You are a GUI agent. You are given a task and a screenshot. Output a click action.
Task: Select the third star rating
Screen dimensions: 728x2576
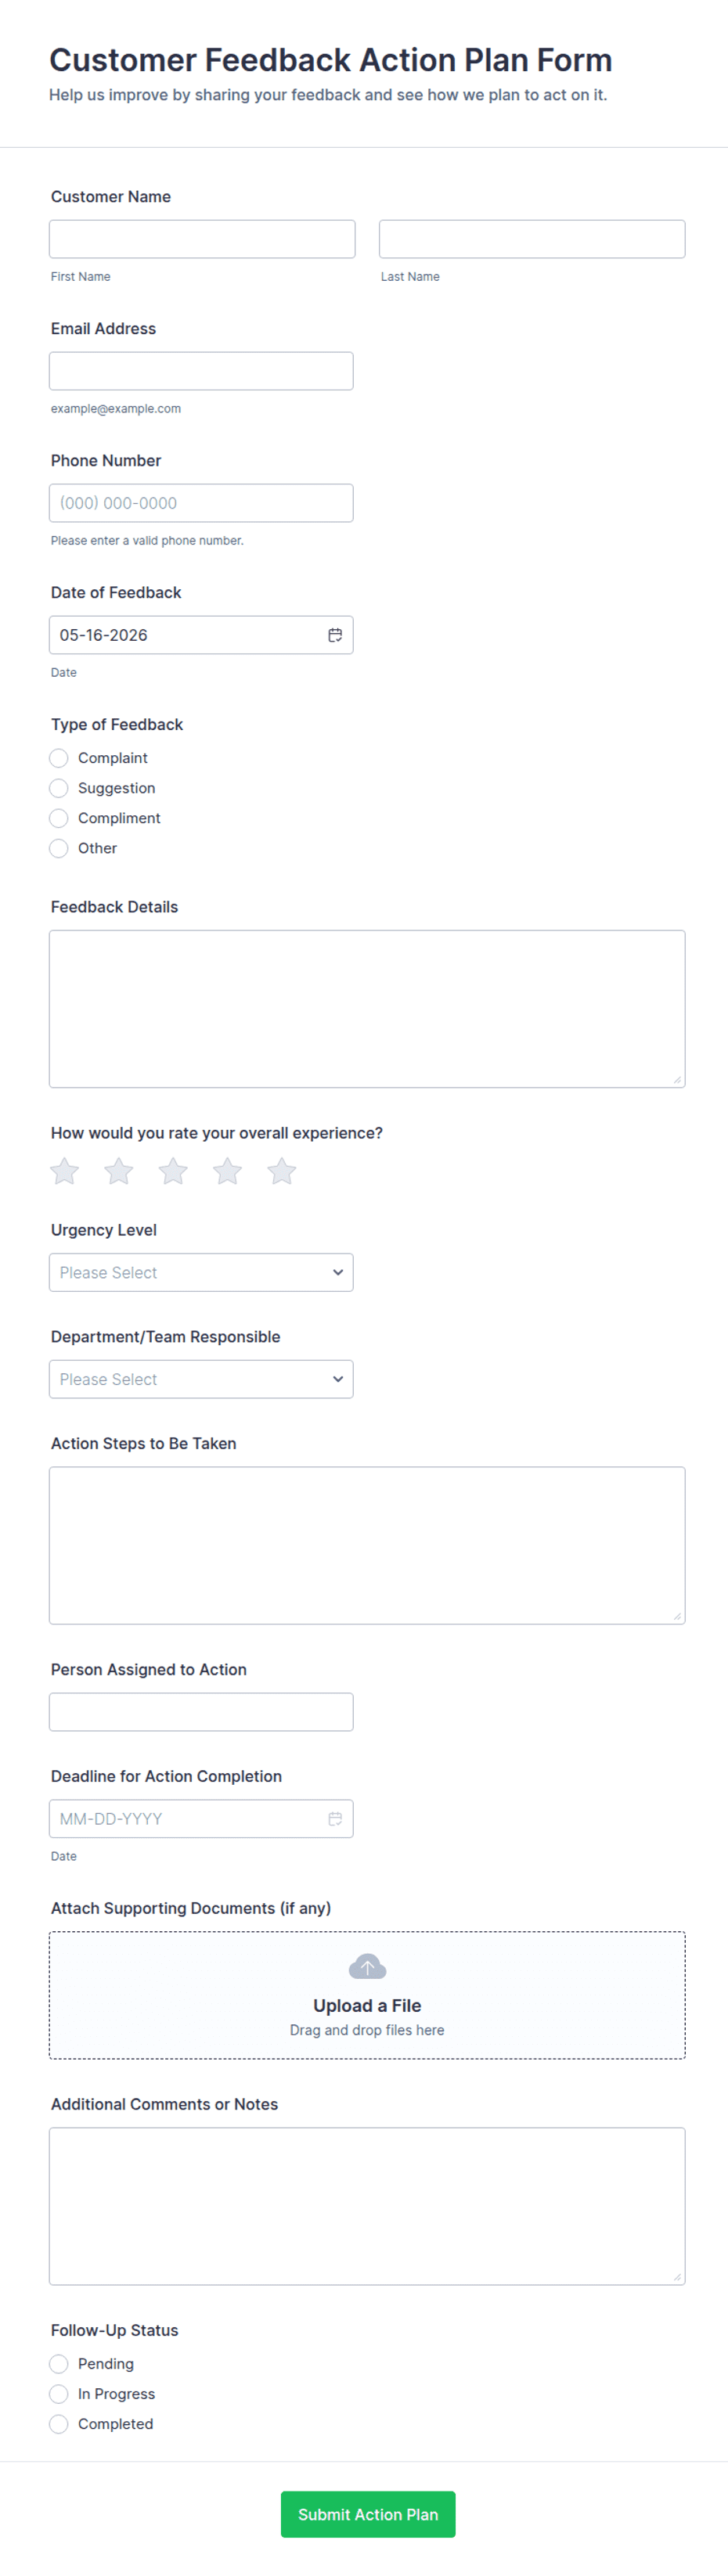click(173, 1171)
